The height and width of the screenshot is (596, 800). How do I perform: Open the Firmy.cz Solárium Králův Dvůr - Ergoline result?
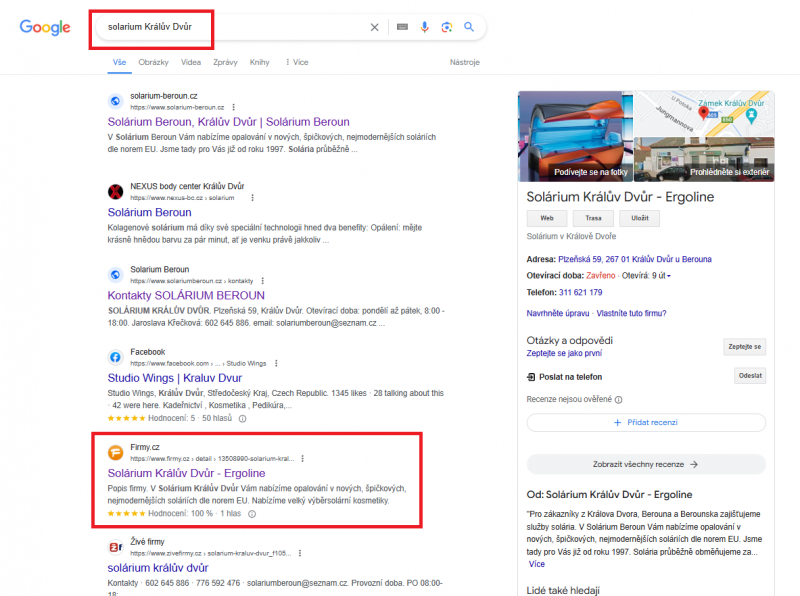point(186,473)
